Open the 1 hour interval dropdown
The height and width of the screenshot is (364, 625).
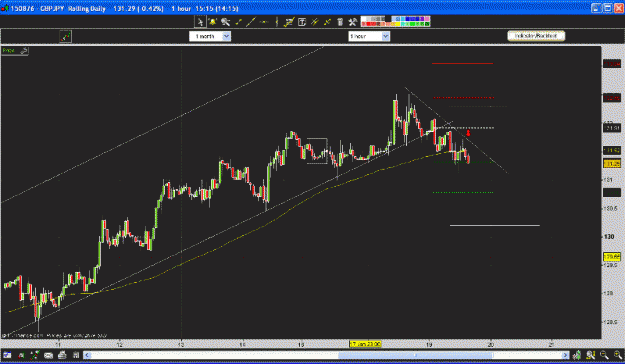pos(369,36)
